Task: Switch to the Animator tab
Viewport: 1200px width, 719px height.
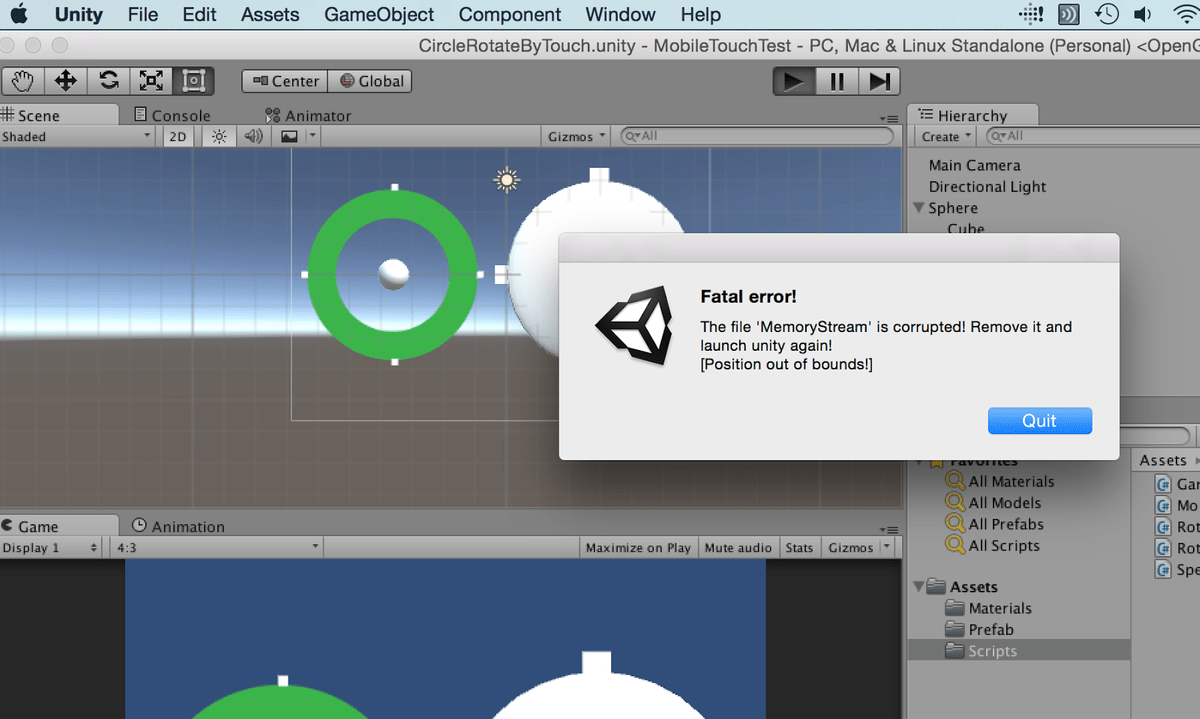Action: pos(308,116)
